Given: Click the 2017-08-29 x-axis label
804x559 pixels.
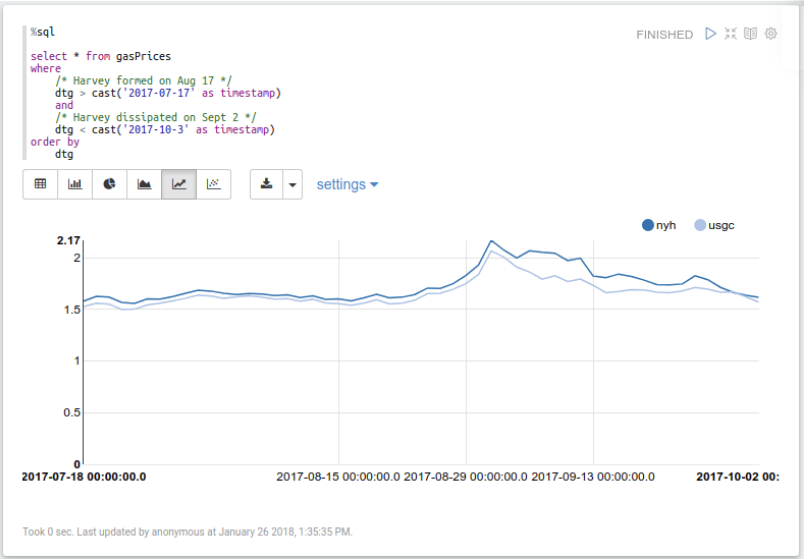Looking at the screenshot, I should pos(466,477).
